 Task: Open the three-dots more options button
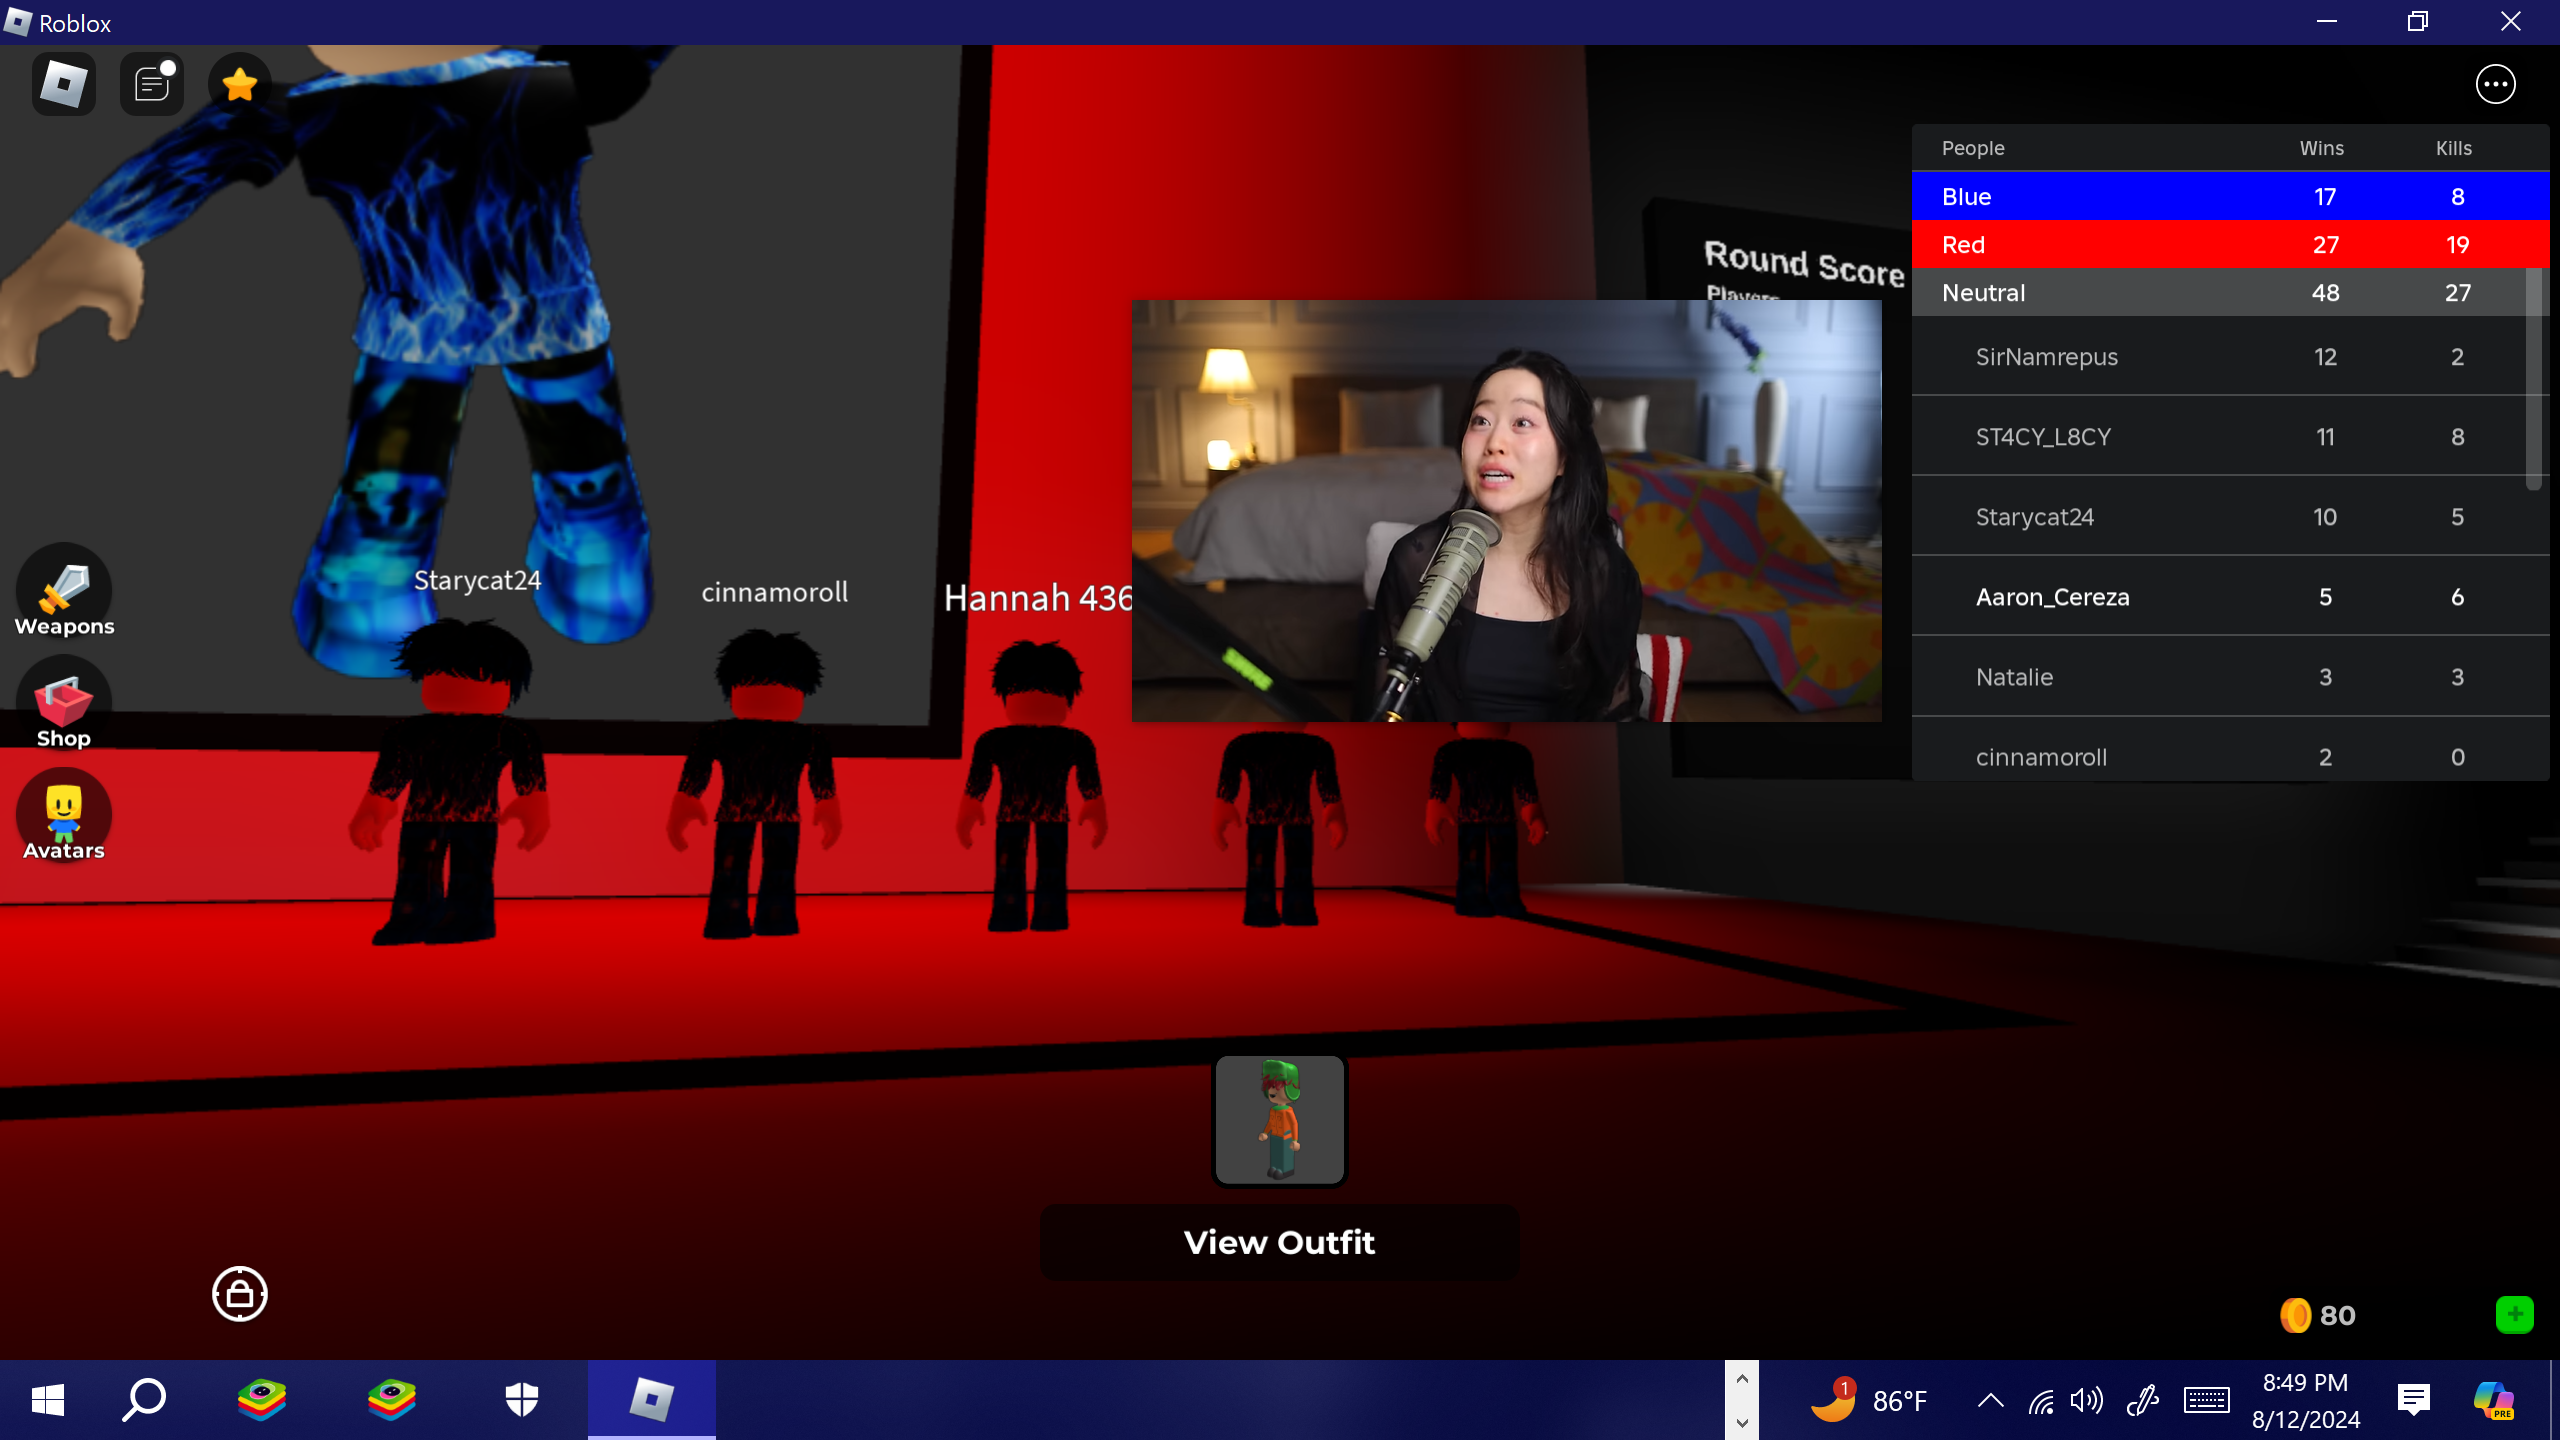(2495, 84)
